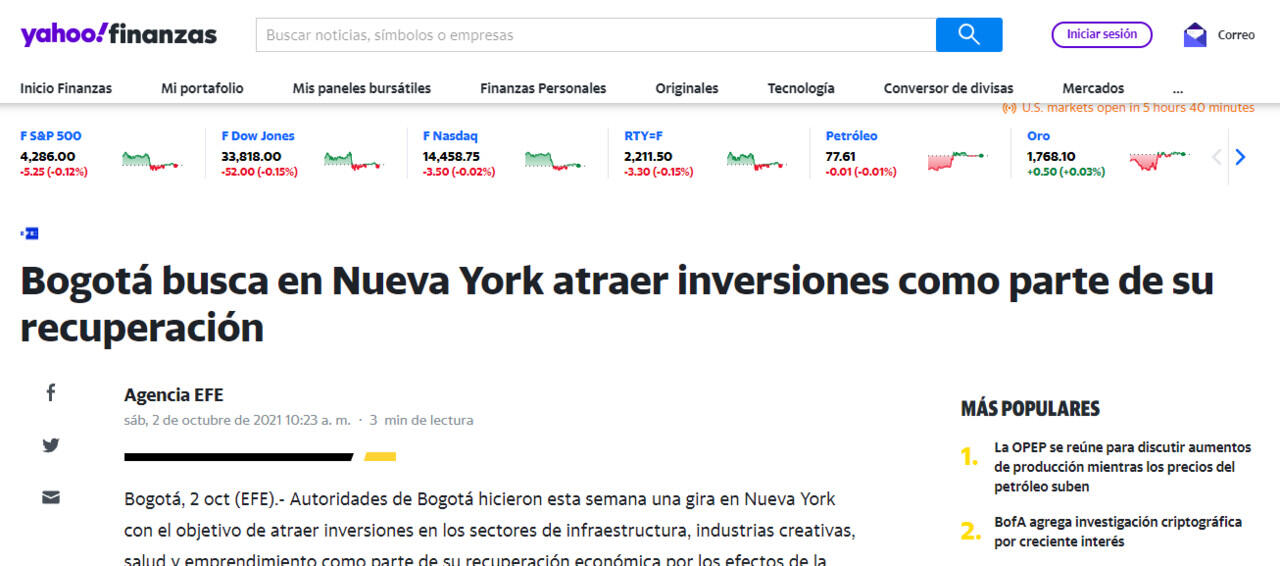Share article via Facebook icon
1280x566 pixels.
click(51, 393)
